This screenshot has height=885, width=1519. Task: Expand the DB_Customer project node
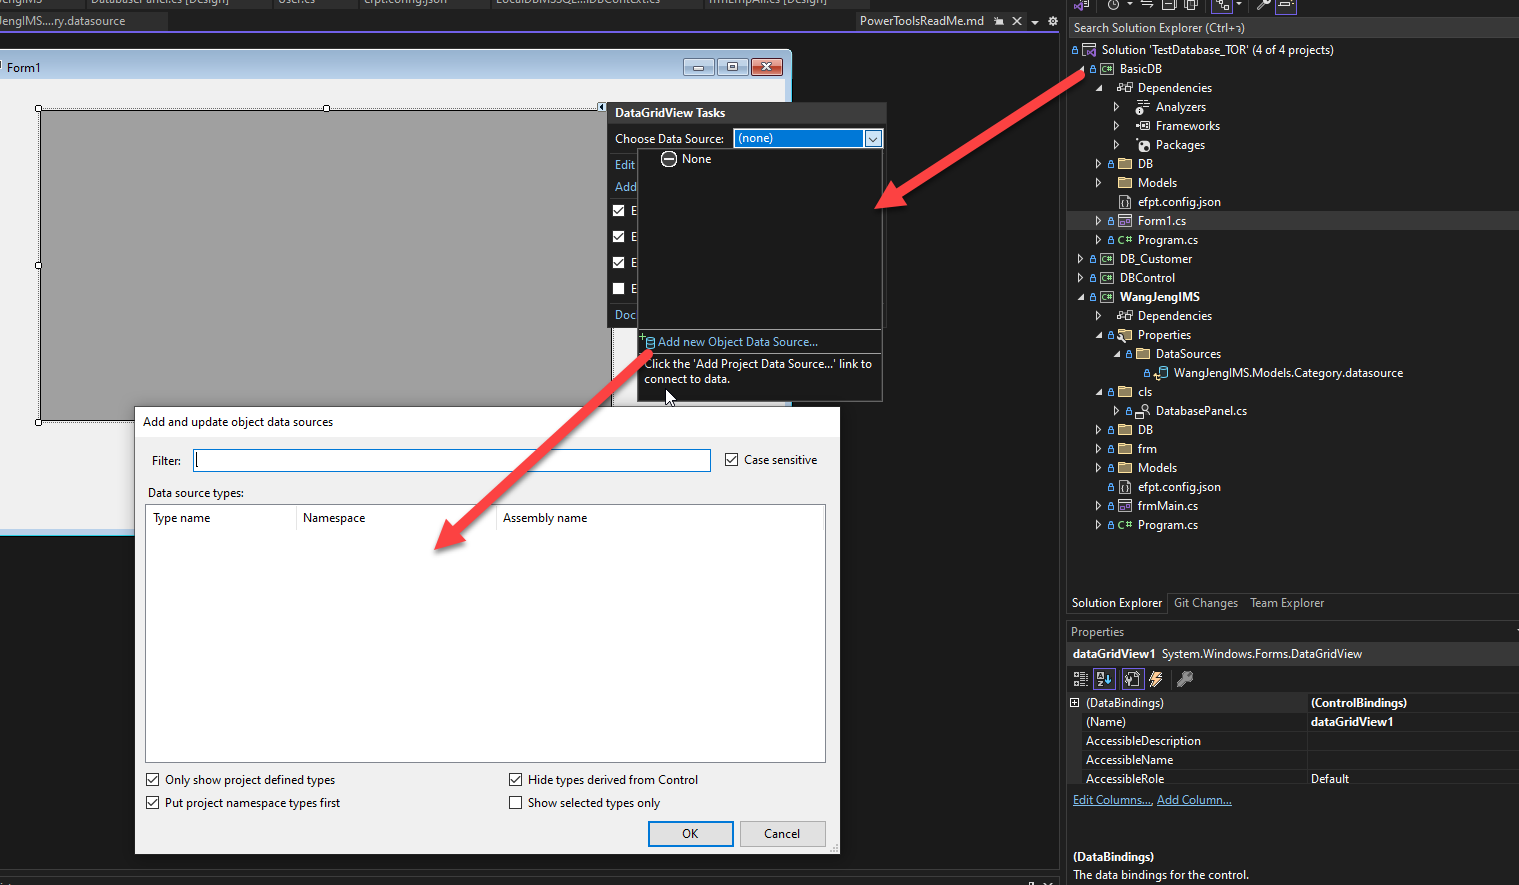pyautogui.click(x=1080, y=259)
